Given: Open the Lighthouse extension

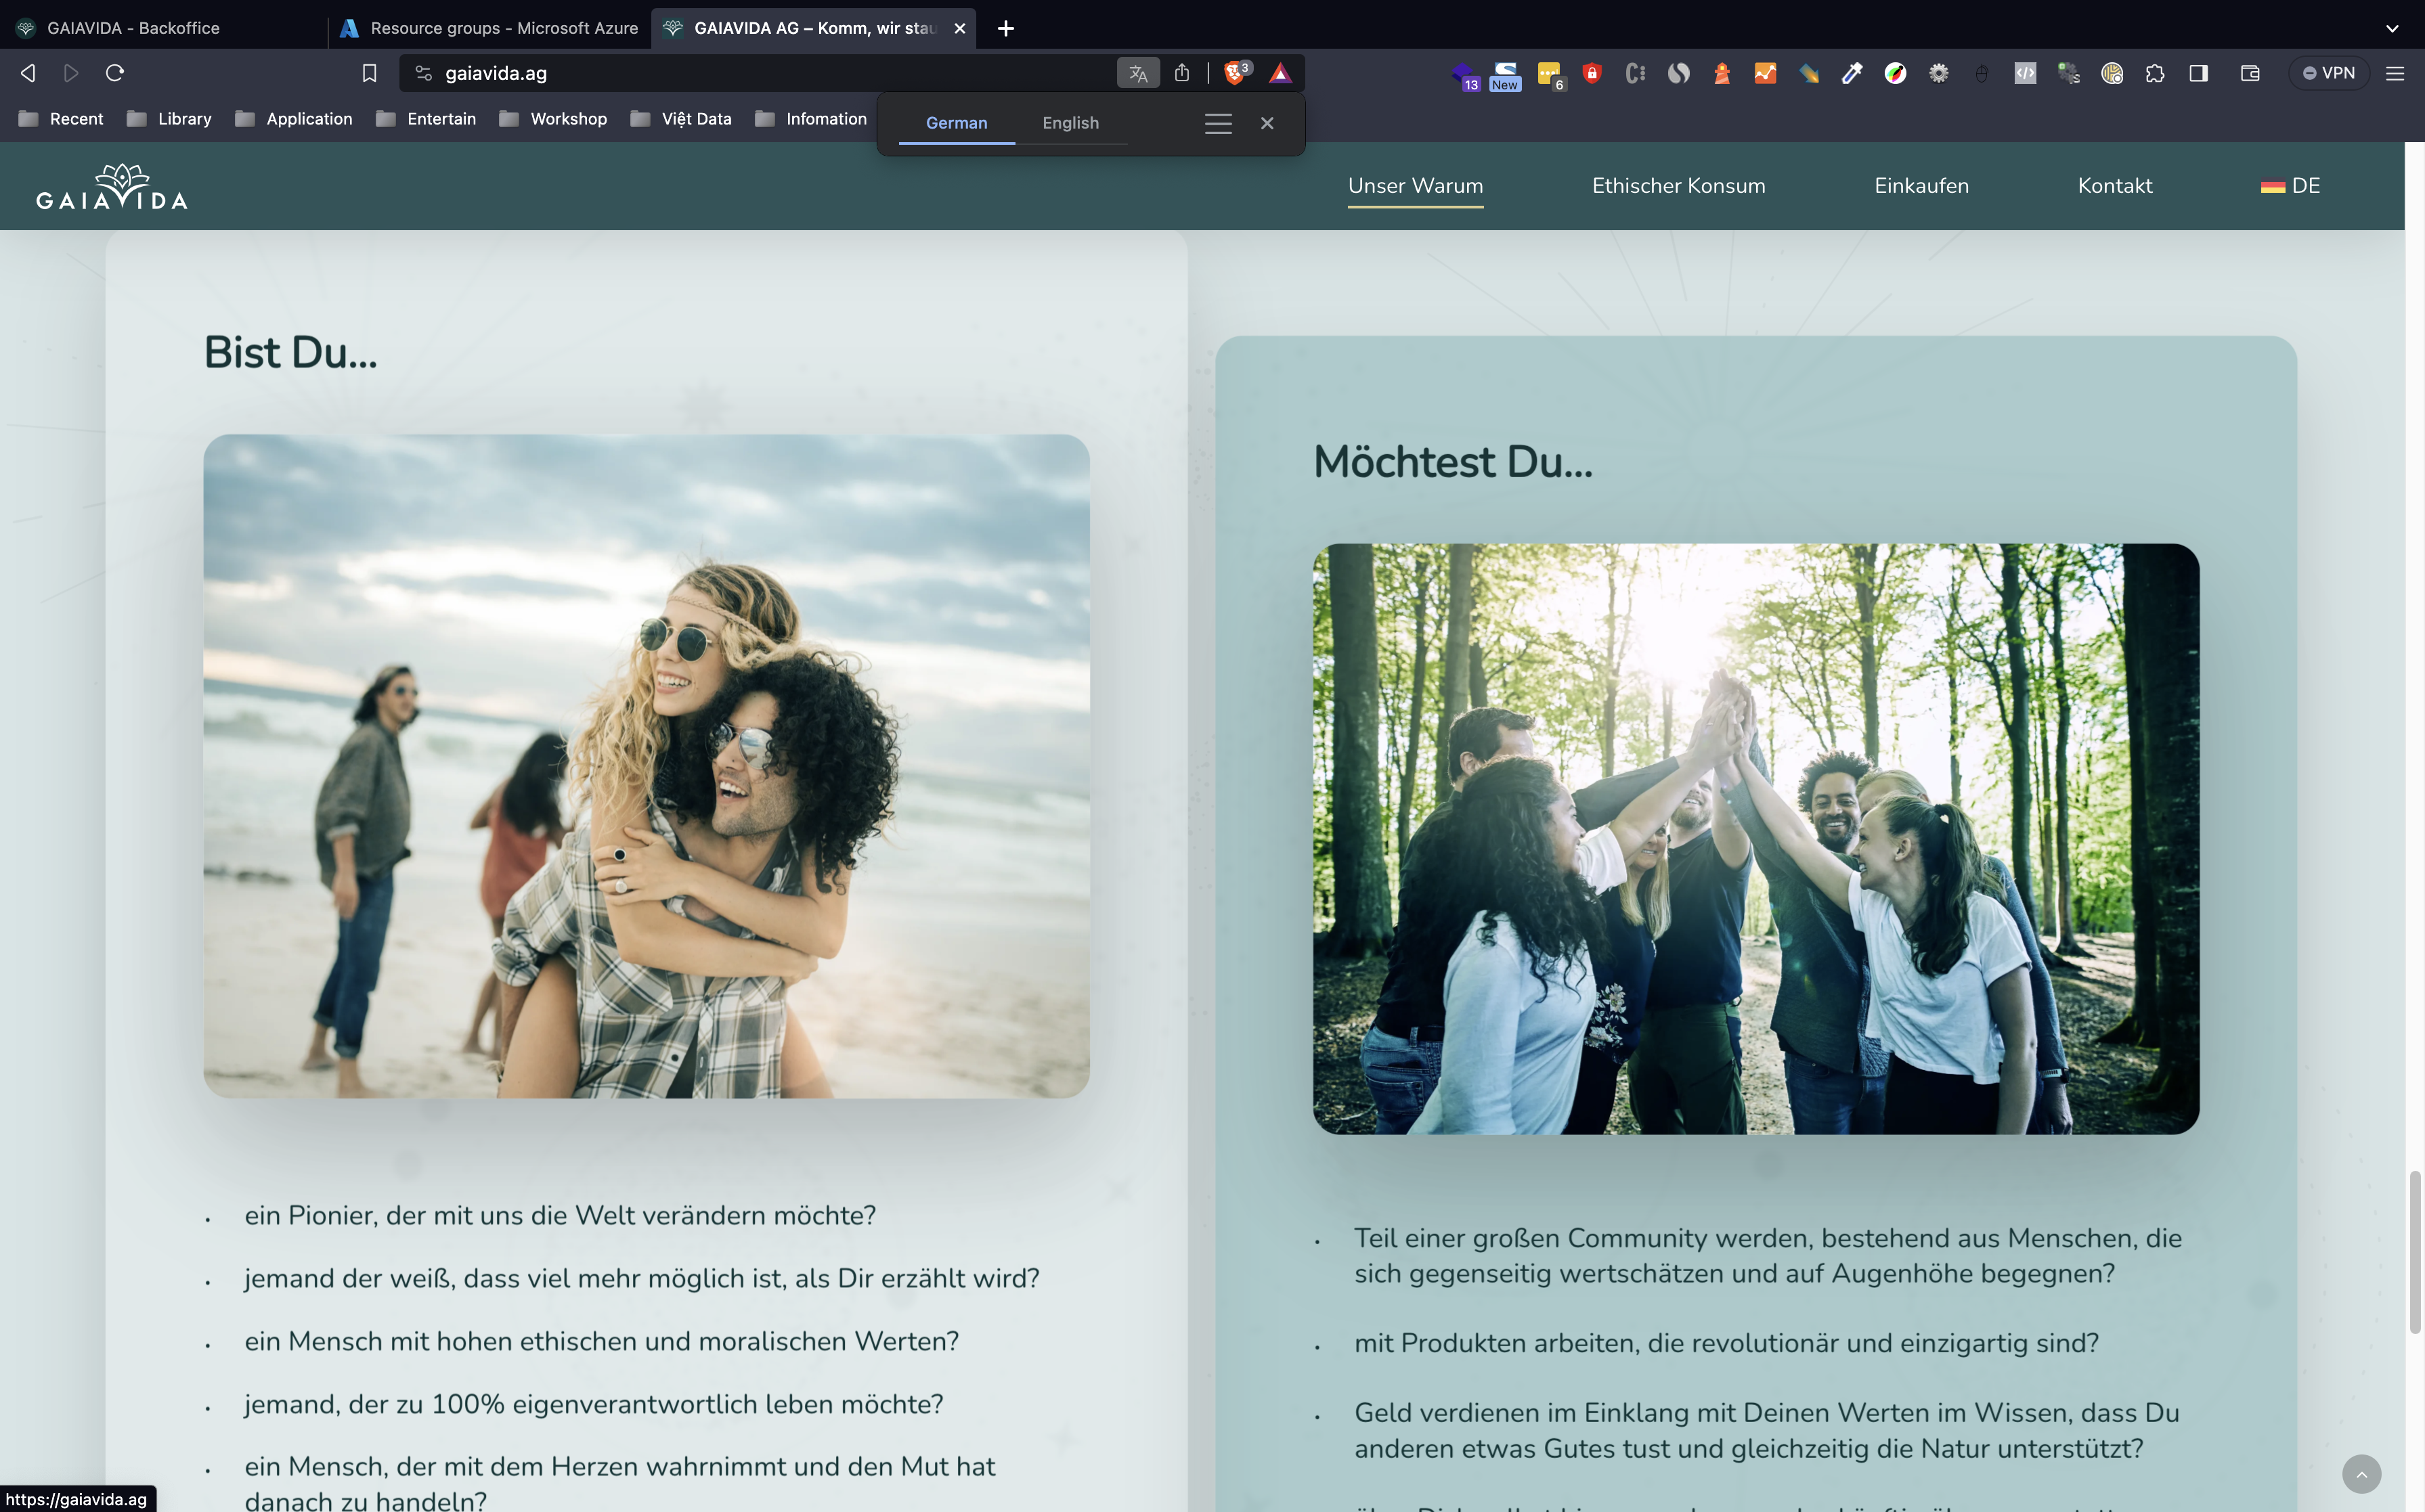Looking at the screenshot, I should coord(1722,73).
